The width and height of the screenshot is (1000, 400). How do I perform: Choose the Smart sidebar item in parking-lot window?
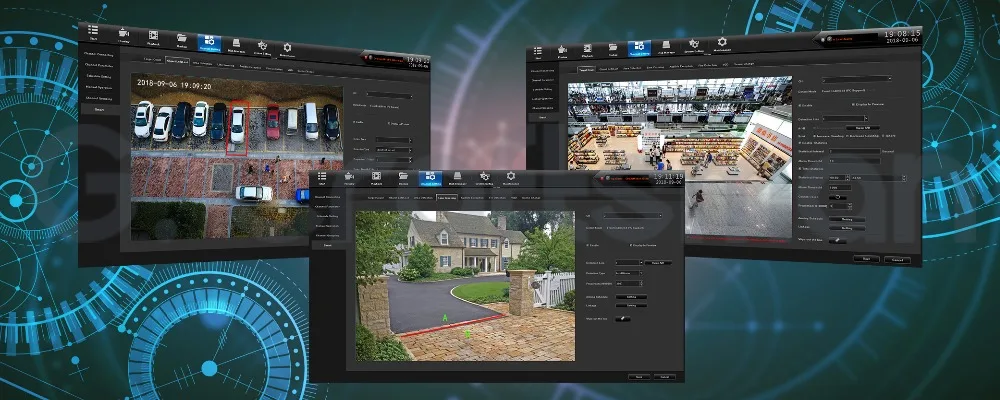[98, 109]
